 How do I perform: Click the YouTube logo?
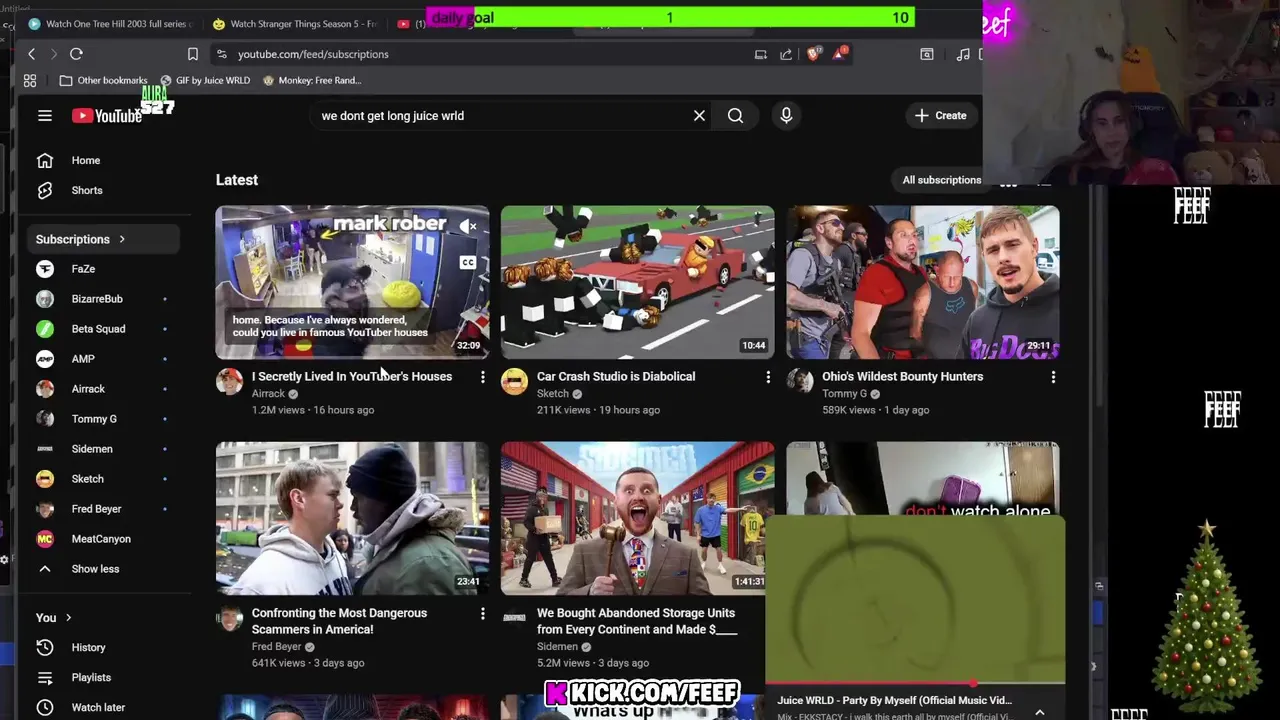[107, 116]
